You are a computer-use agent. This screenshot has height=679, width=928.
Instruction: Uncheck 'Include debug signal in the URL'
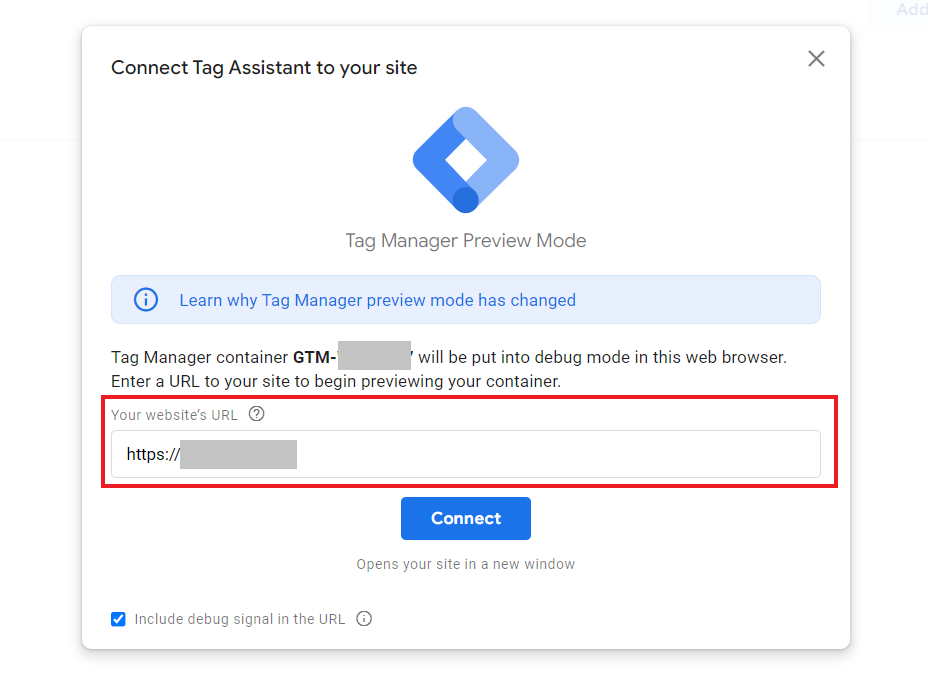118,619
